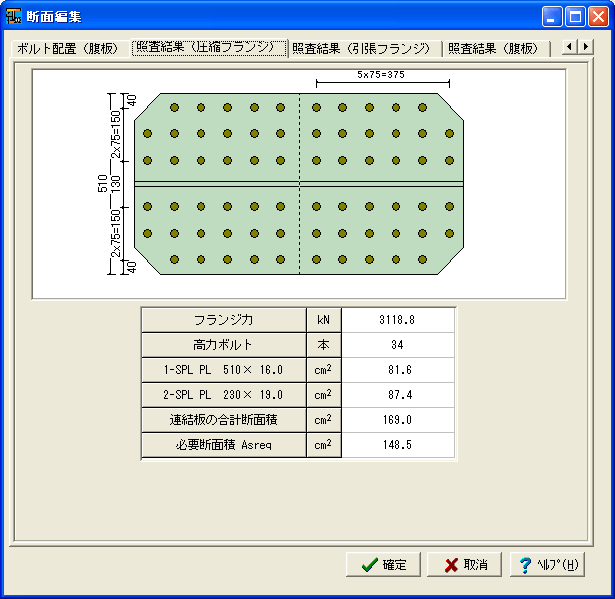The height and width of the screenshot is (599, 615).
Task: Click the 連結板の合計断面積 label
Action: click(x=224, y=420)
